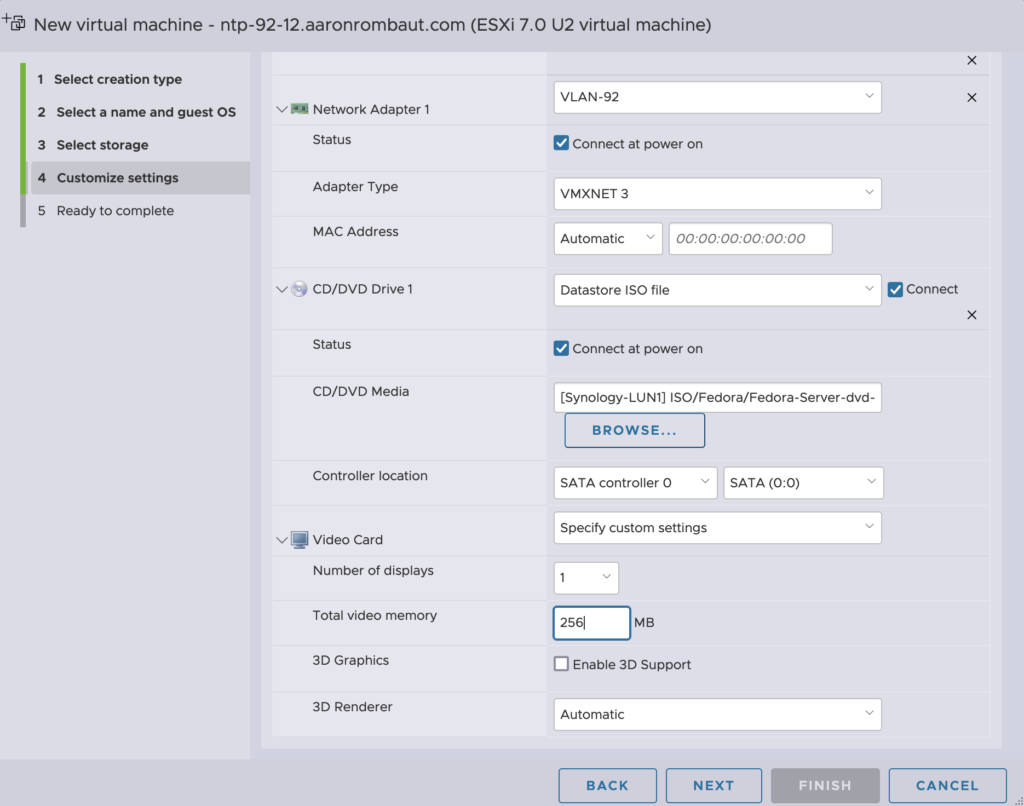
Task: Go to Select storage step
Action: click(102, 145)
